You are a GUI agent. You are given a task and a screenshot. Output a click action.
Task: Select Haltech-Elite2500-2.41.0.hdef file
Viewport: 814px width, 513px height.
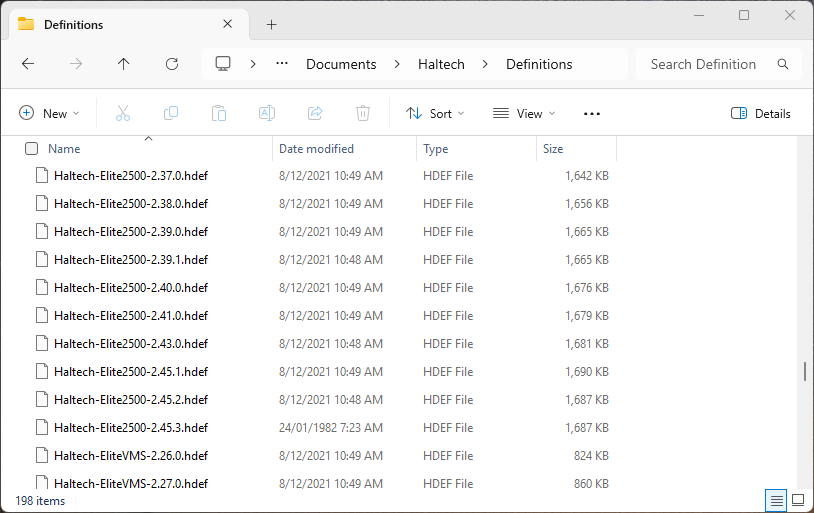tap(131, 316)
